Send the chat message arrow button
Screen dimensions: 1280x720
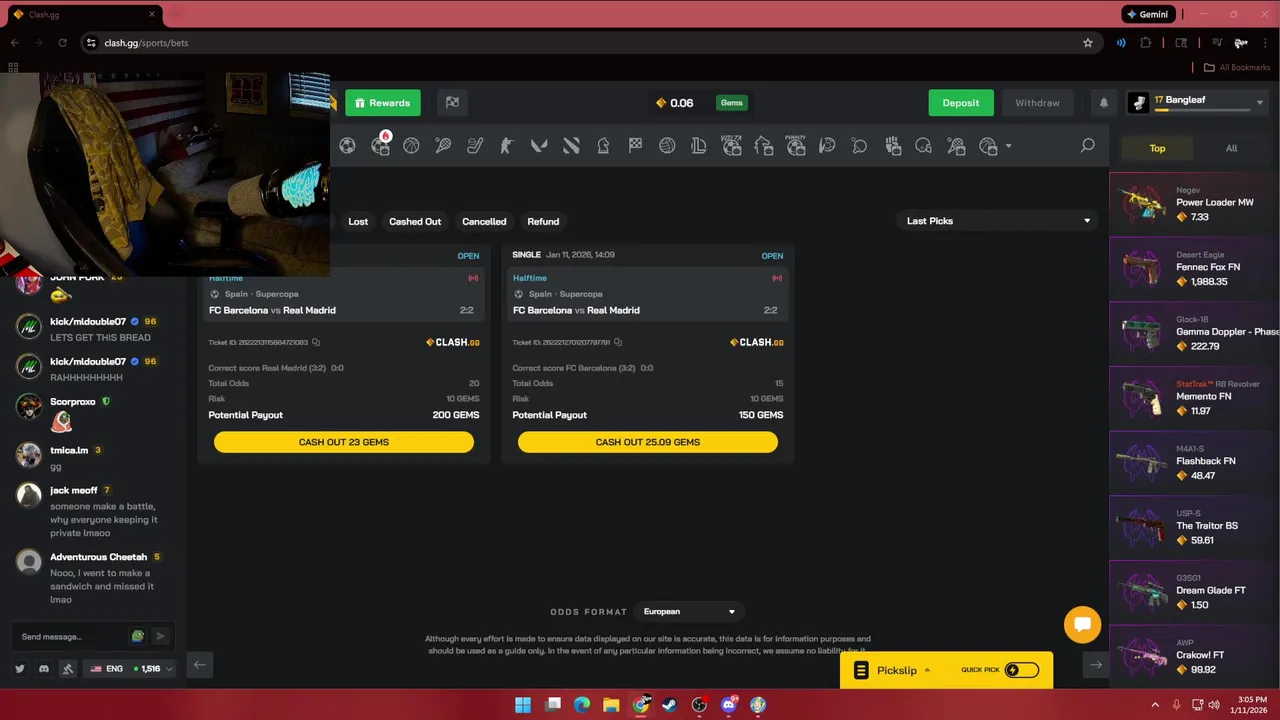(160, 636)
